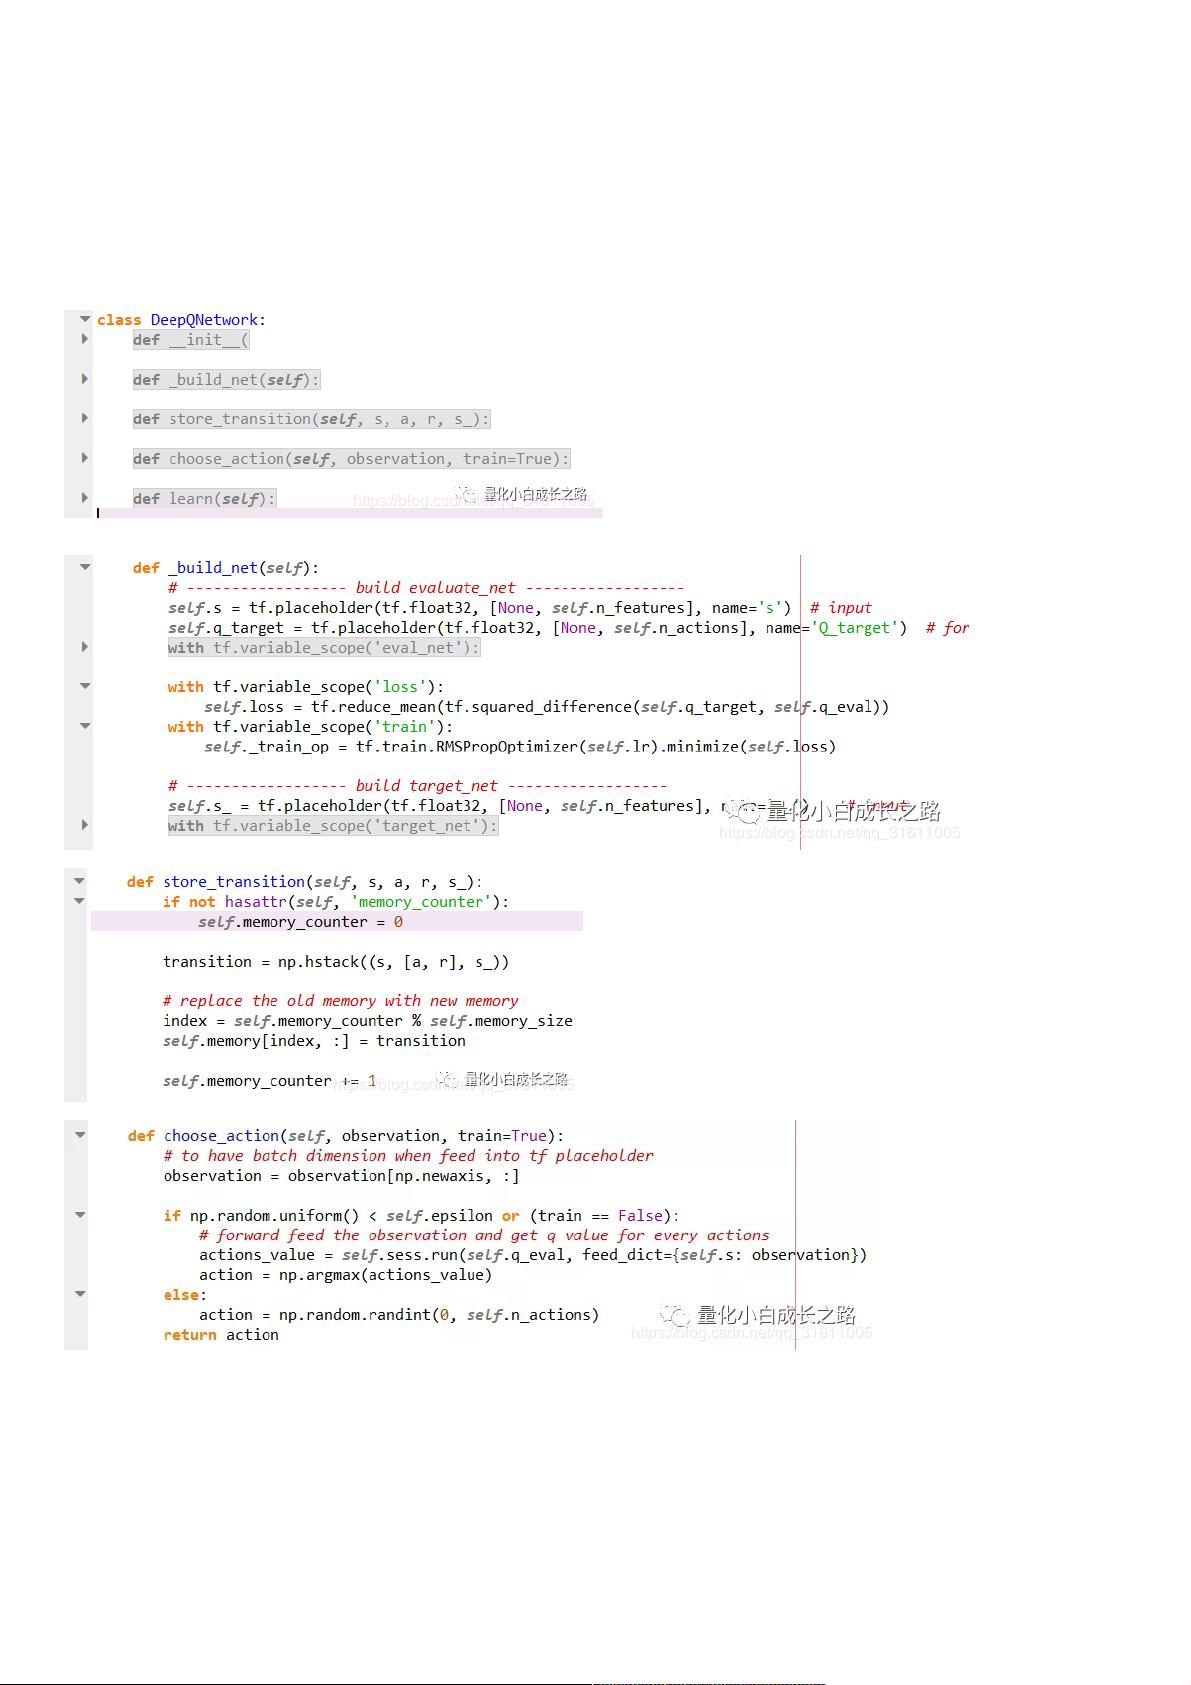Click the WeChat logo beside the randint line
This screenshot has width=1191, height=1685.
pyautogui.click(x=674, y=1314)
